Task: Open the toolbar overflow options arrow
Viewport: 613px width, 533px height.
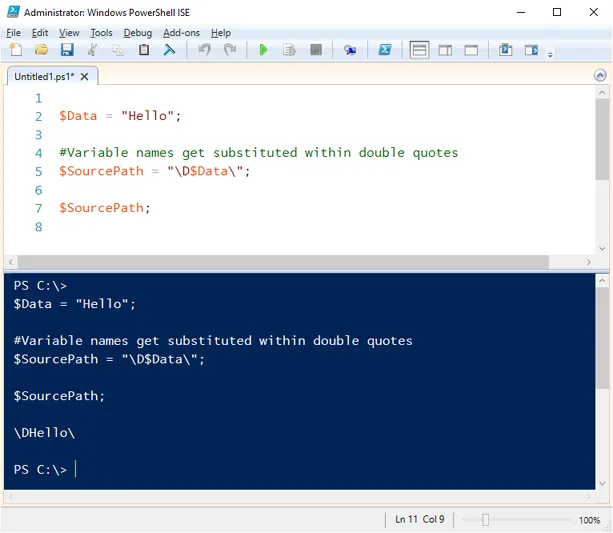Action: [550, 55]
